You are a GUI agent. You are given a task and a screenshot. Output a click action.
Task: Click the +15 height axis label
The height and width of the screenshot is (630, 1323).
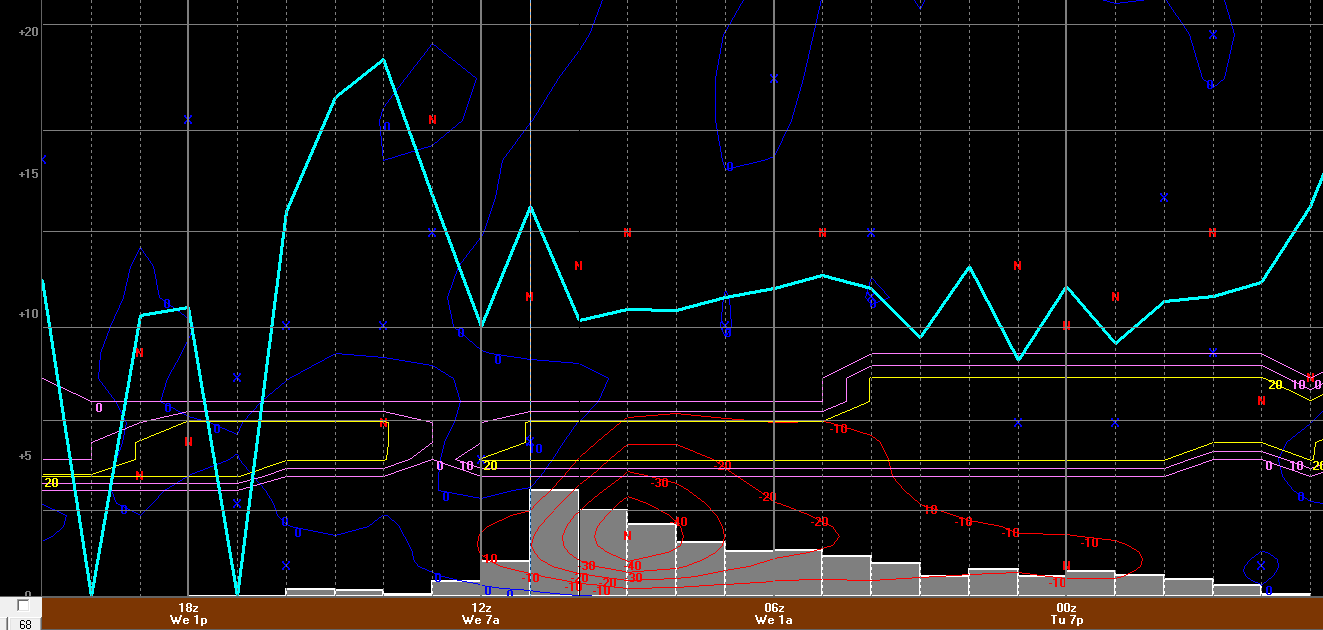[x=28, y=174]
